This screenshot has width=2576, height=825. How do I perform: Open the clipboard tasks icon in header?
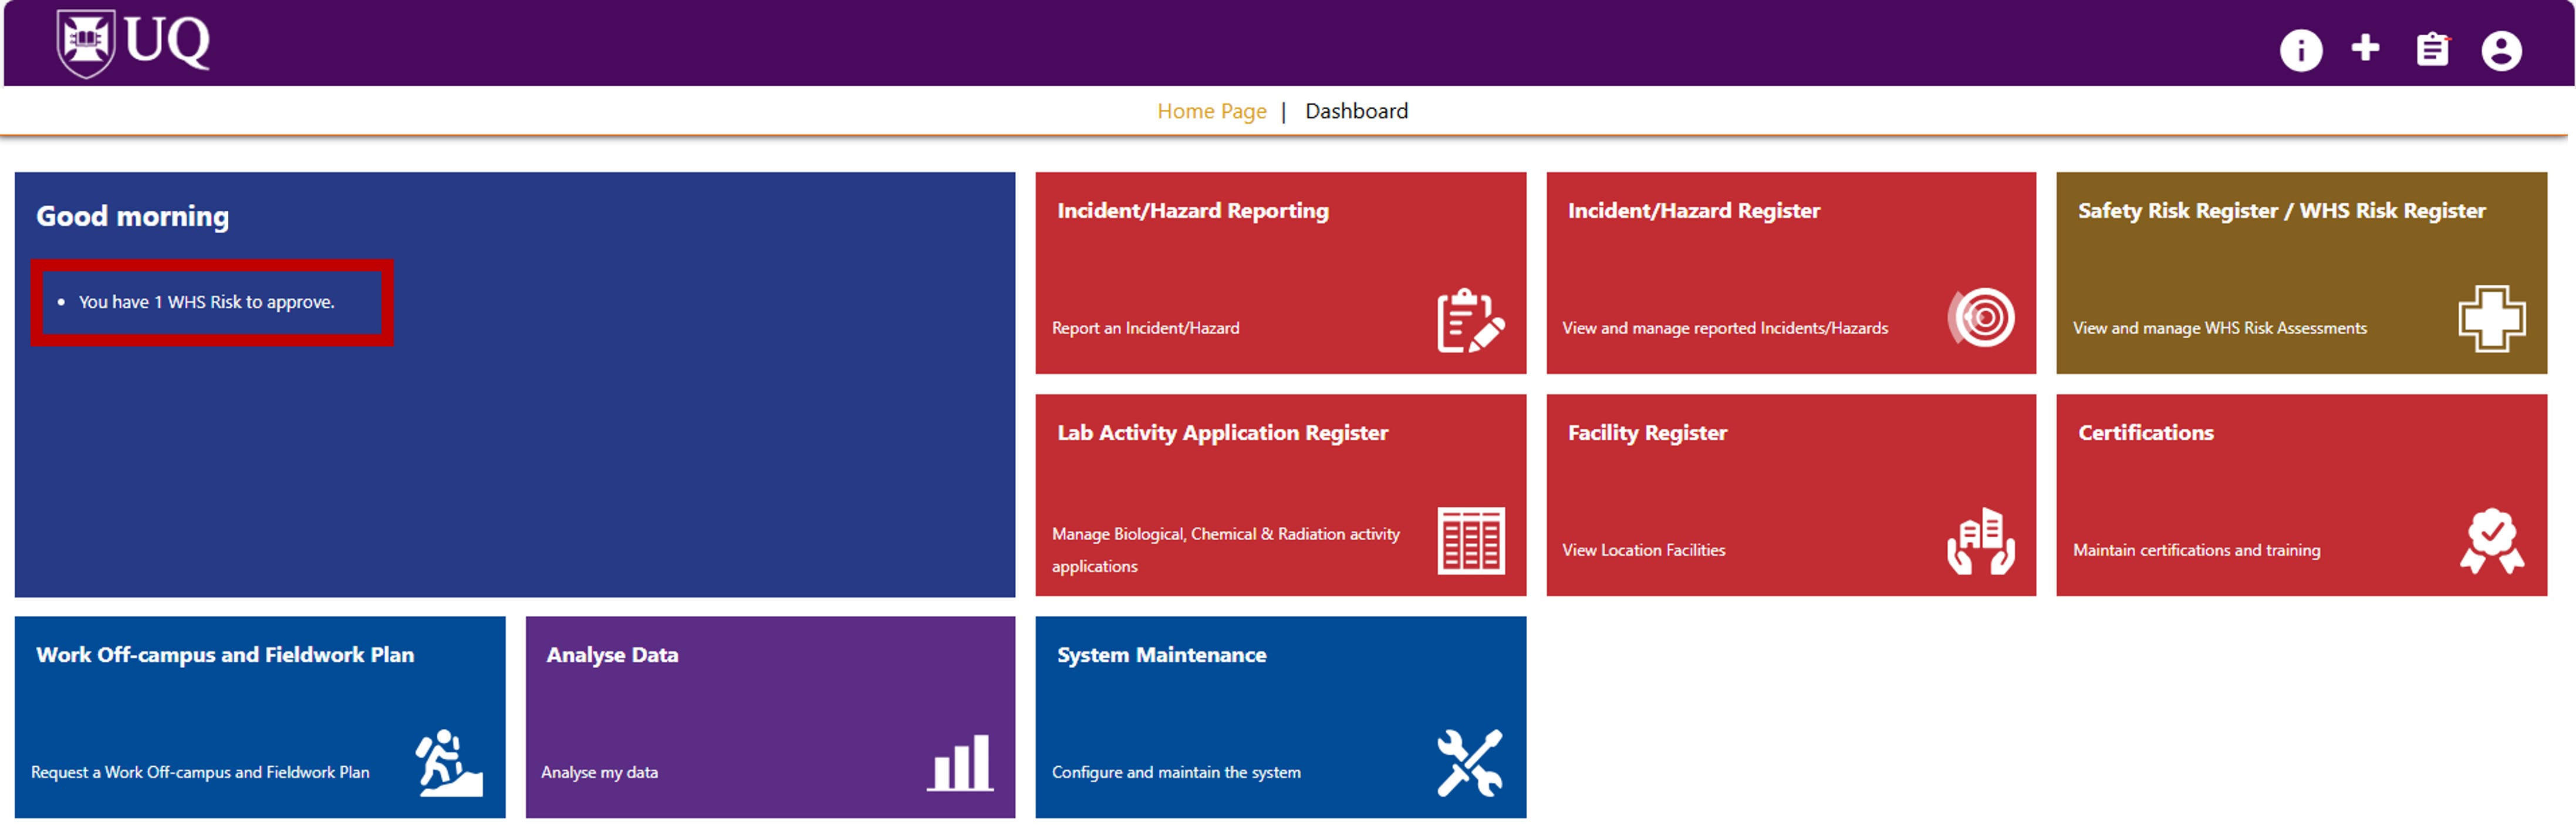(x=2432, y=49)
